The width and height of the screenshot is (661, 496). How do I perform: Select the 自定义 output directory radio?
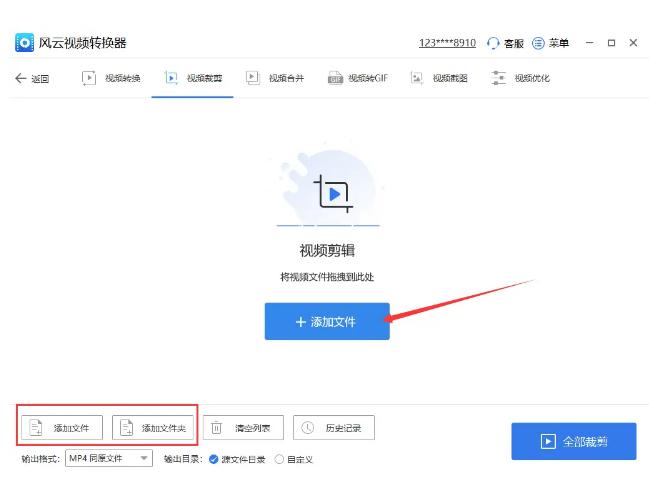pos(279,459)
